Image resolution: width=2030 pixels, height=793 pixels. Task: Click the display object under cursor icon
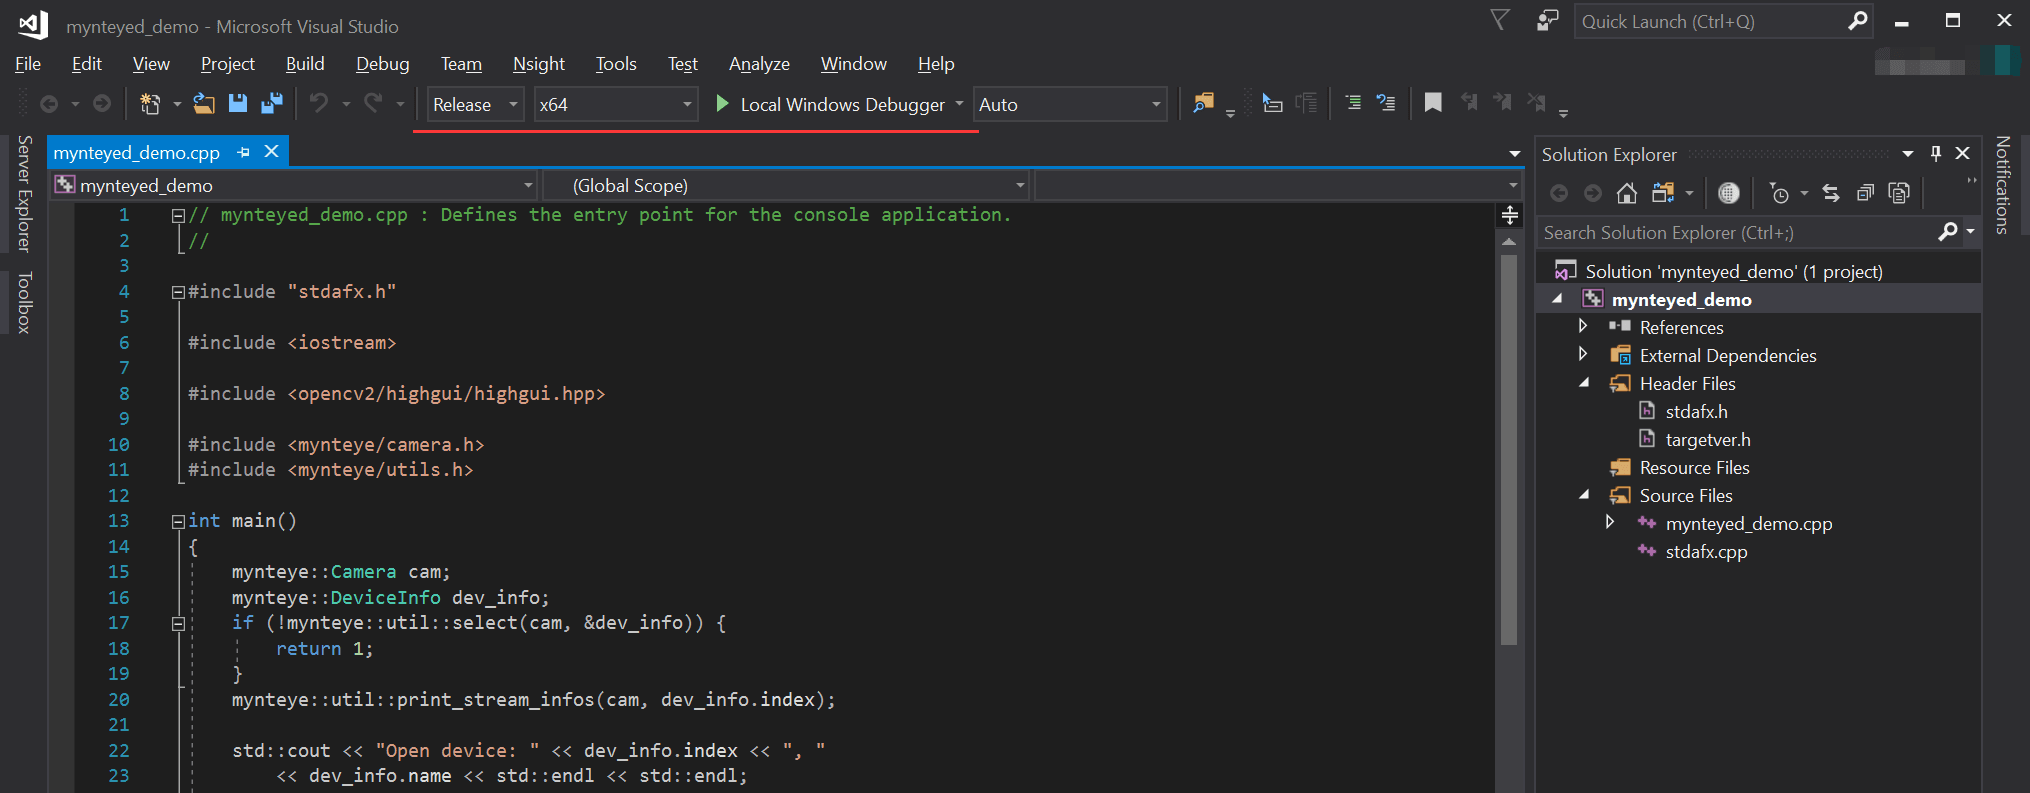1272,103
